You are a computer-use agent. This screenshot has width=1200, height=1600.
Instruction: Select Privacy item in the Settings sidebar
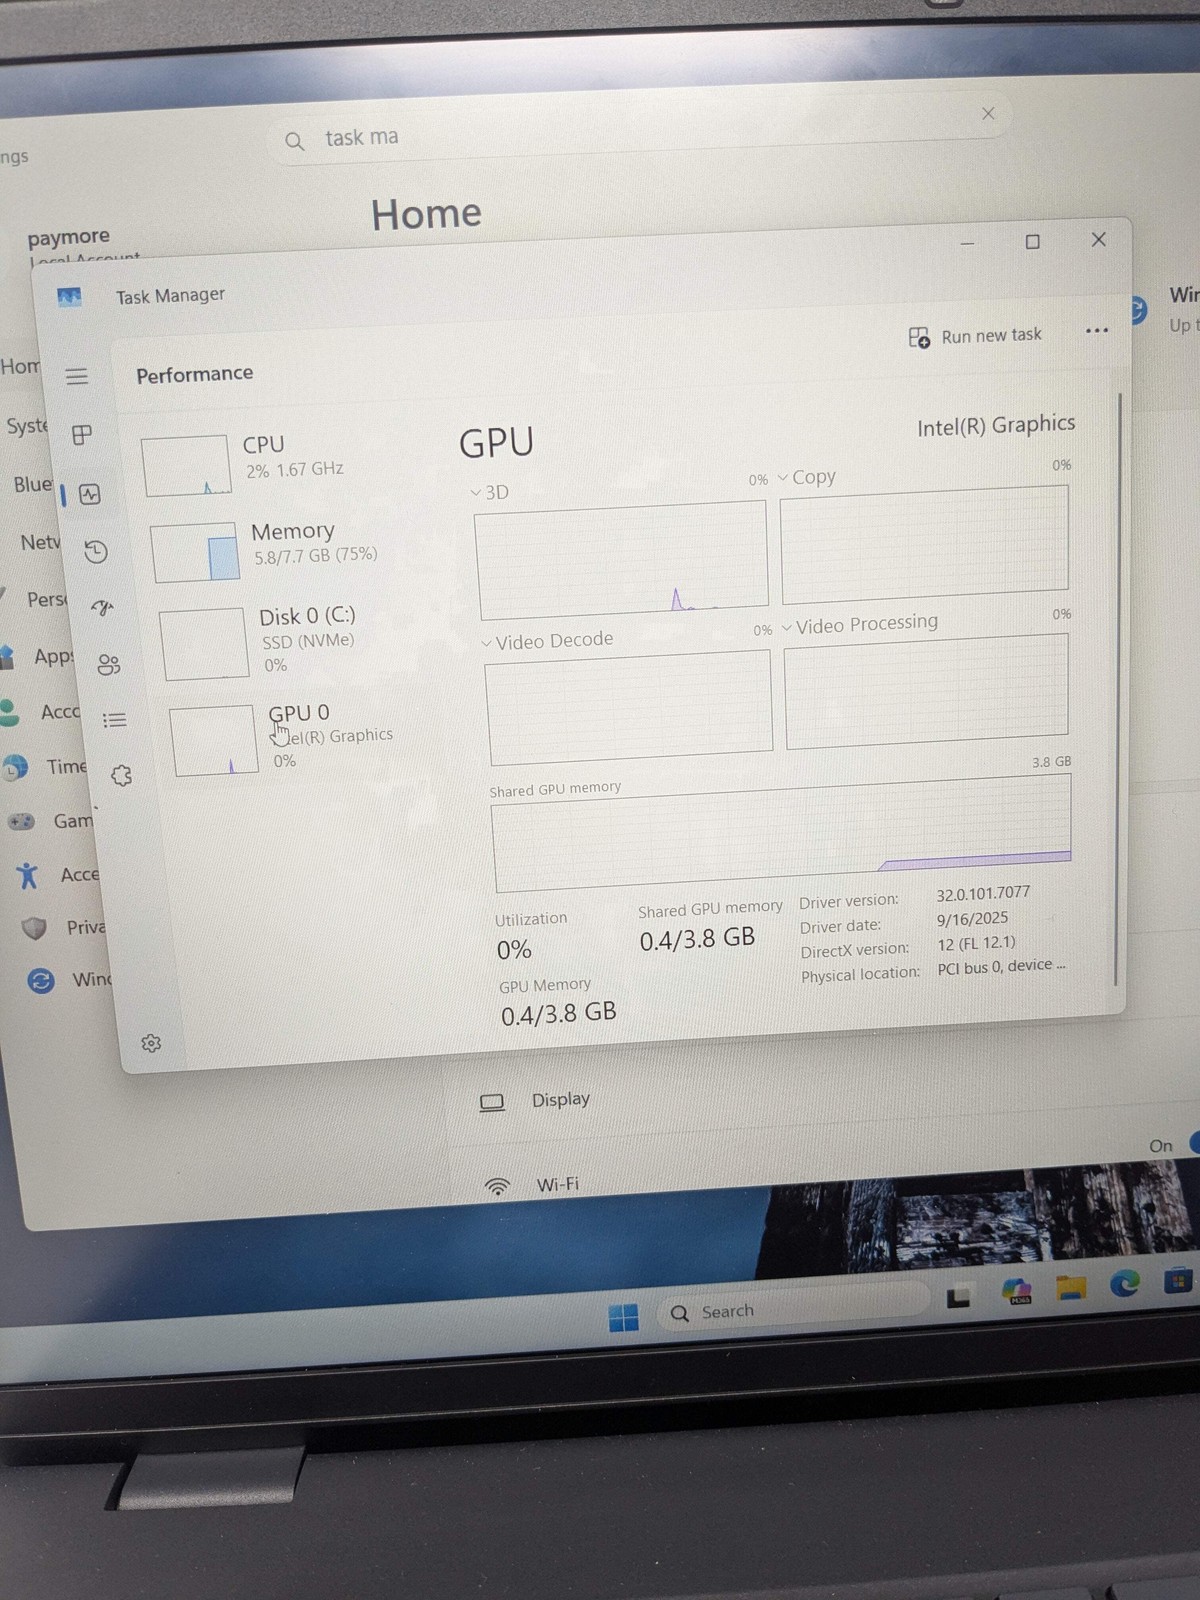[x=64, y=928]
